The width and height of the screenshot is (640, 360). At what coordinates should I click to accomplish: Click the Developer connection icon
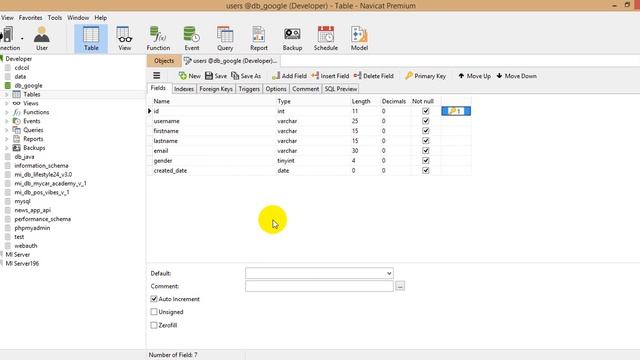pyautogui.click(x=2, y=59)
